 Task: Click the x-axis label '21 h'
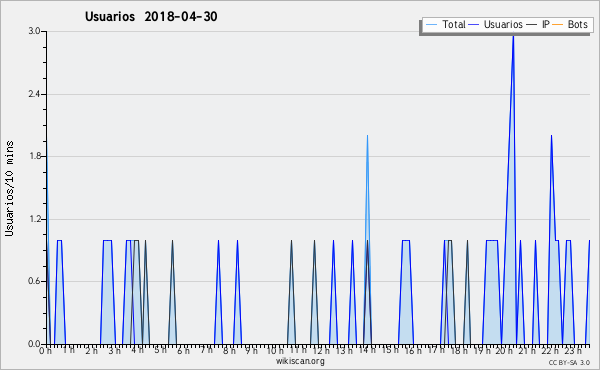tap(528, 351)
